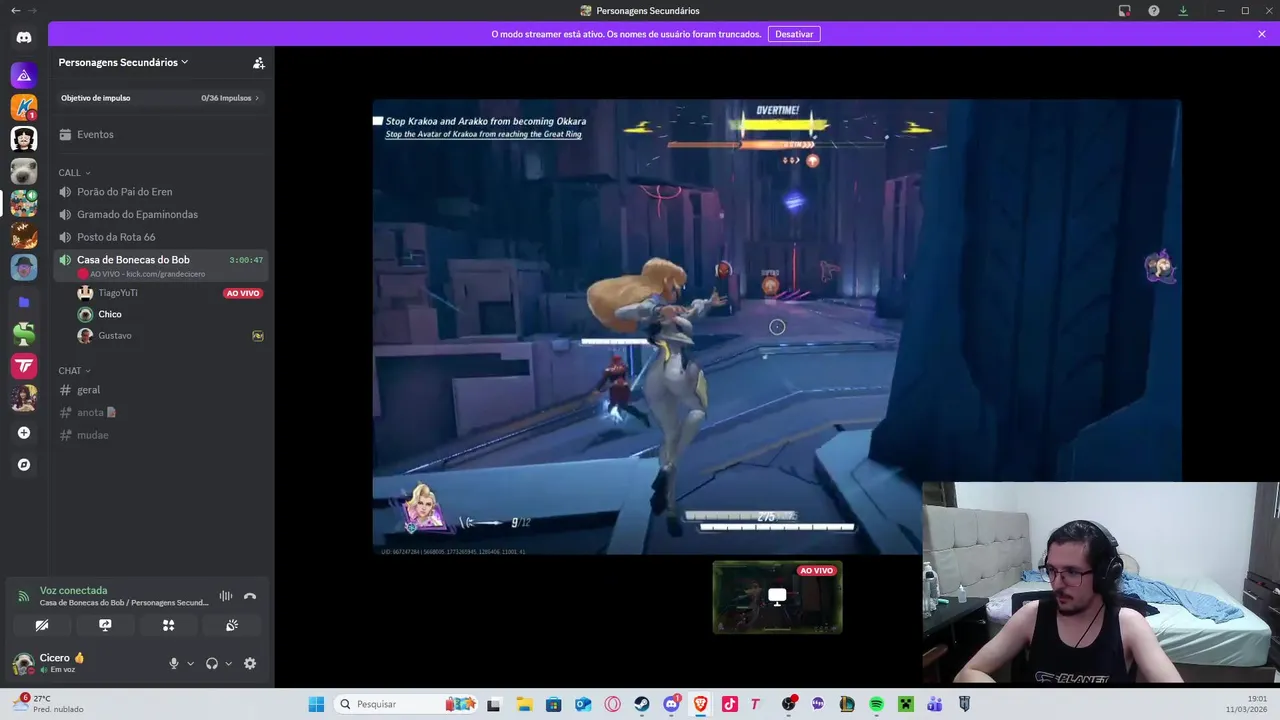The width and height of the screenshot is (1280, 720).
Task: Join voice channel Porão do Pai do Eren
Action: [x=160, y=192]
